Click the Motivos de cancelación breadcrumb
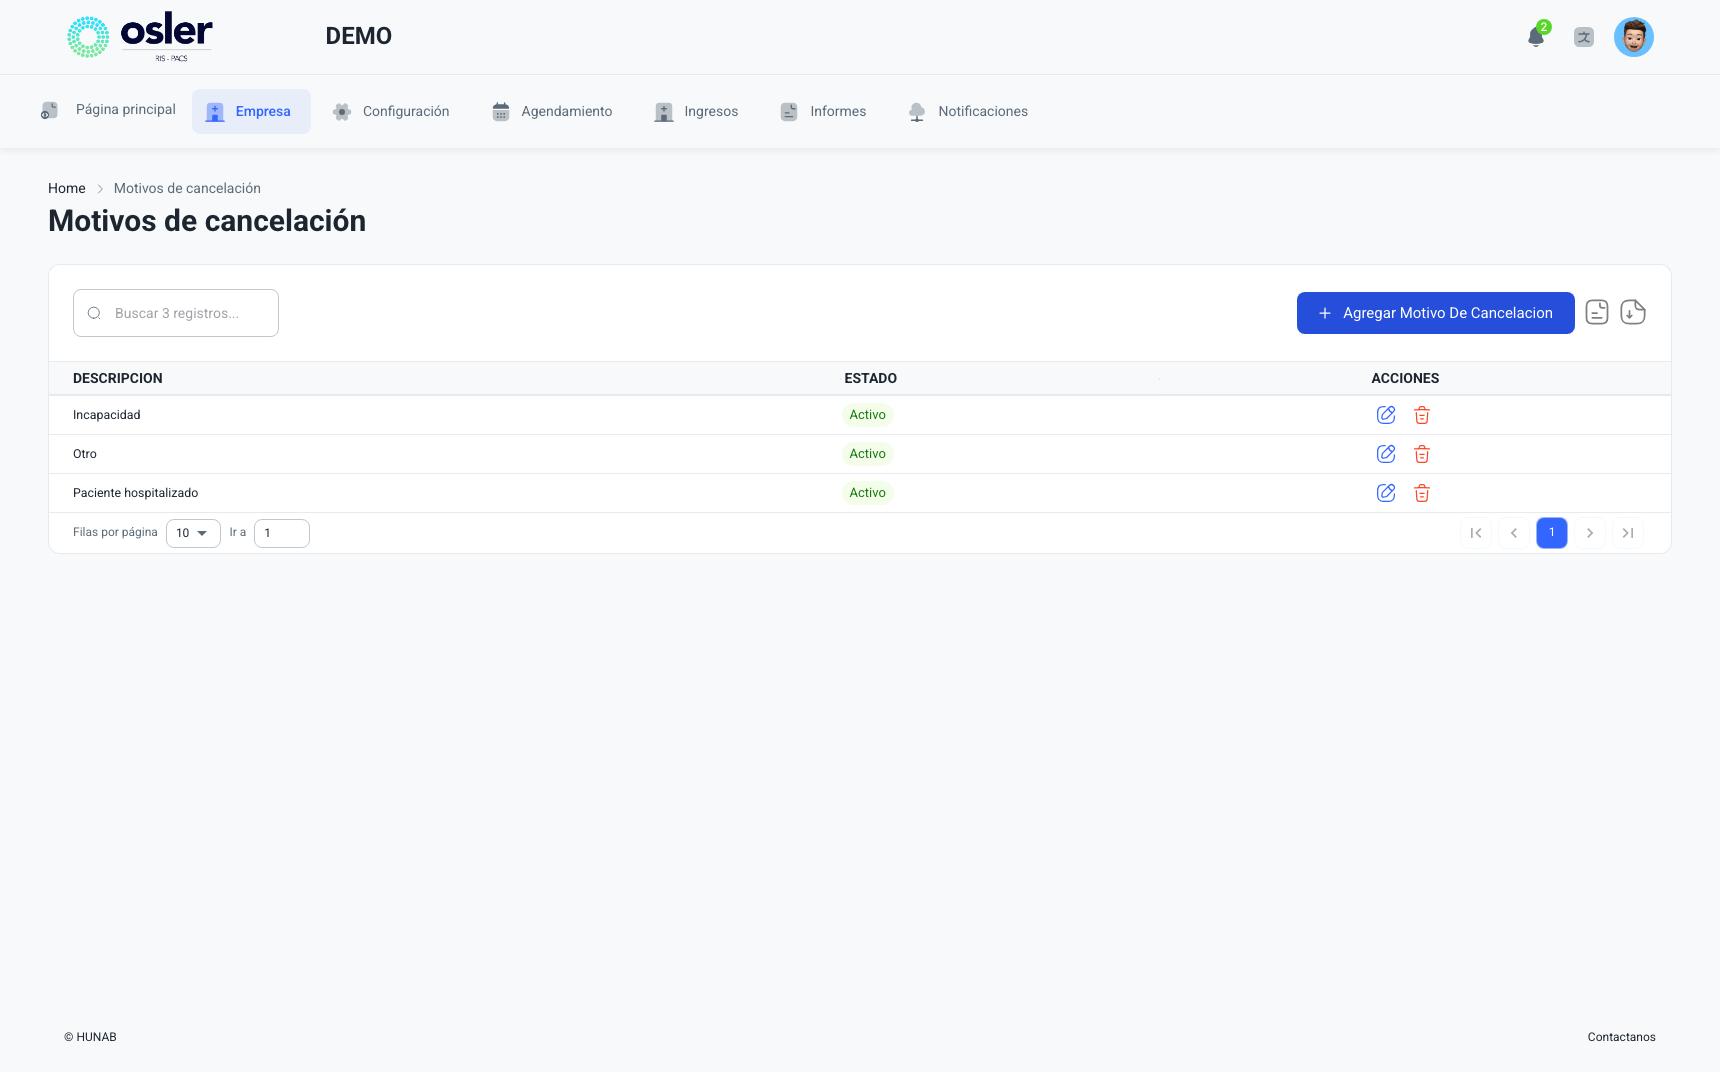Viewport: 1720px width, 1072px height. coord(187,188)
